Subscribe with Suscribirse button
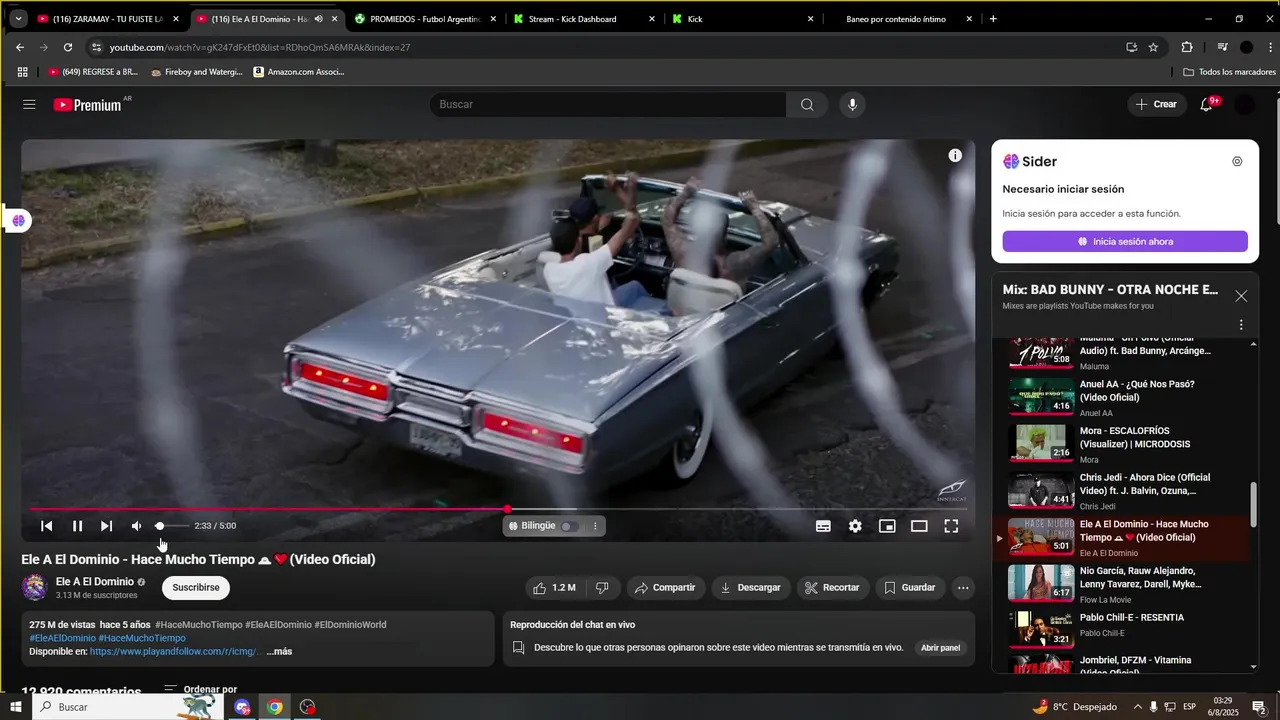Image resolution: width=1280 pixels, height=720 pixels. click(196, 588)
